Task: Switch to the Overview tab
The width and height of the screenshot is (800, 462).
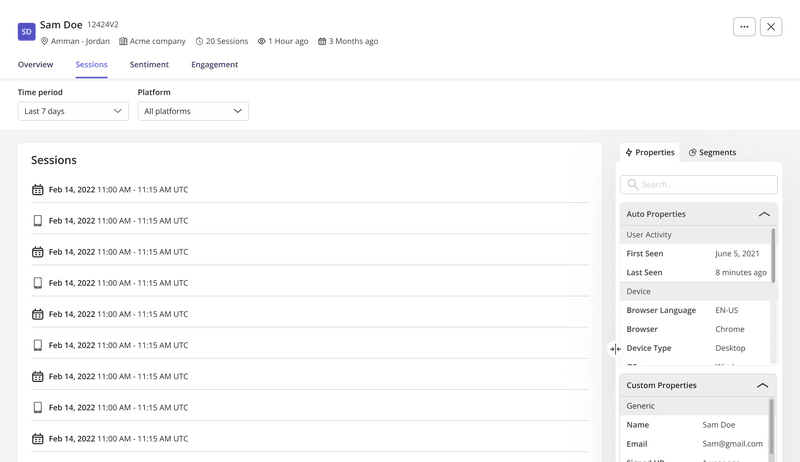Action: pyautogui.click(x=36, y=64)
